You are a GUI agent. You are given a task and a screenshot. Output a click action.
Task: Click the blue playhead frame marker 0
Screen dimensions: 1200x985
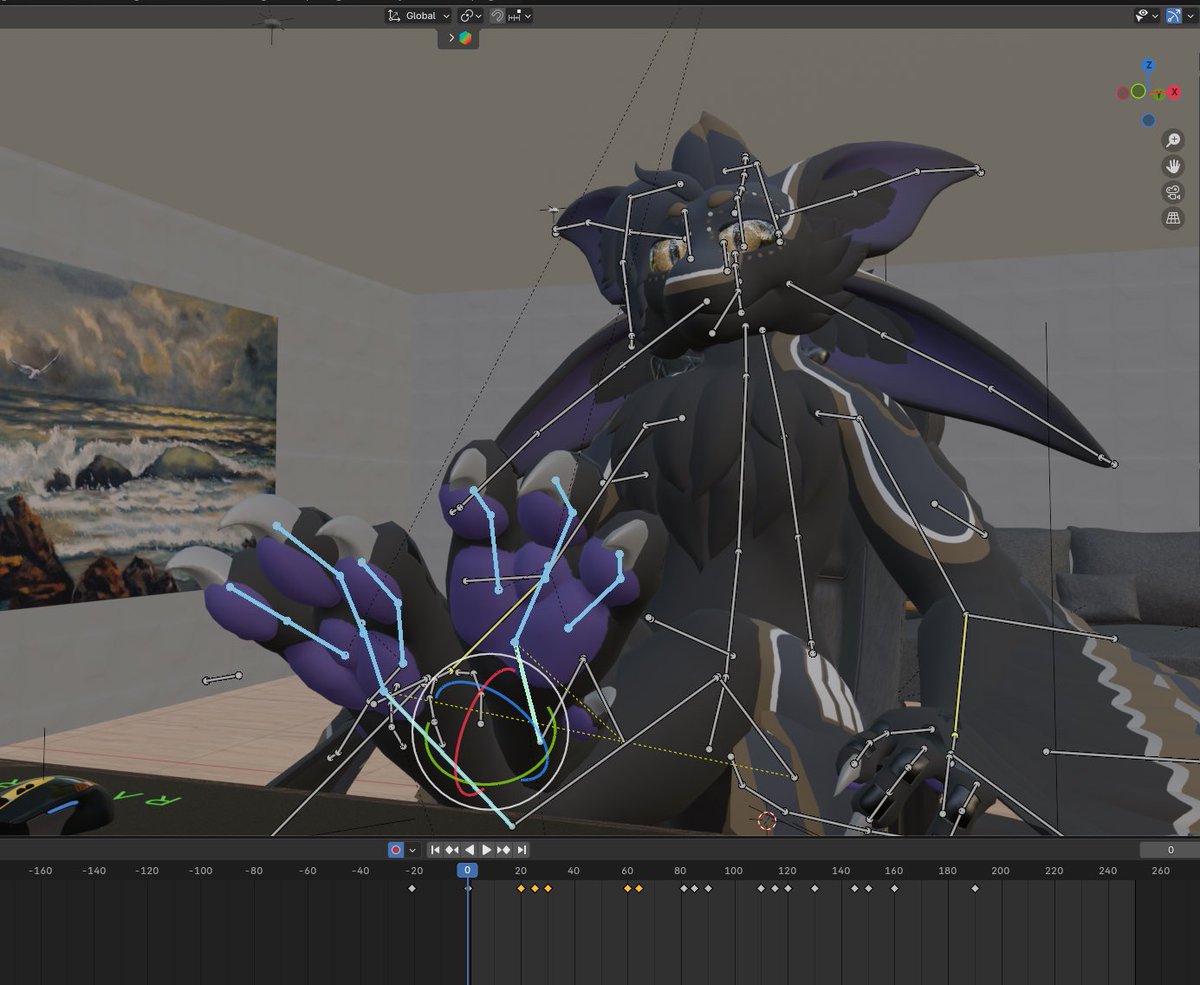(467, 871)
